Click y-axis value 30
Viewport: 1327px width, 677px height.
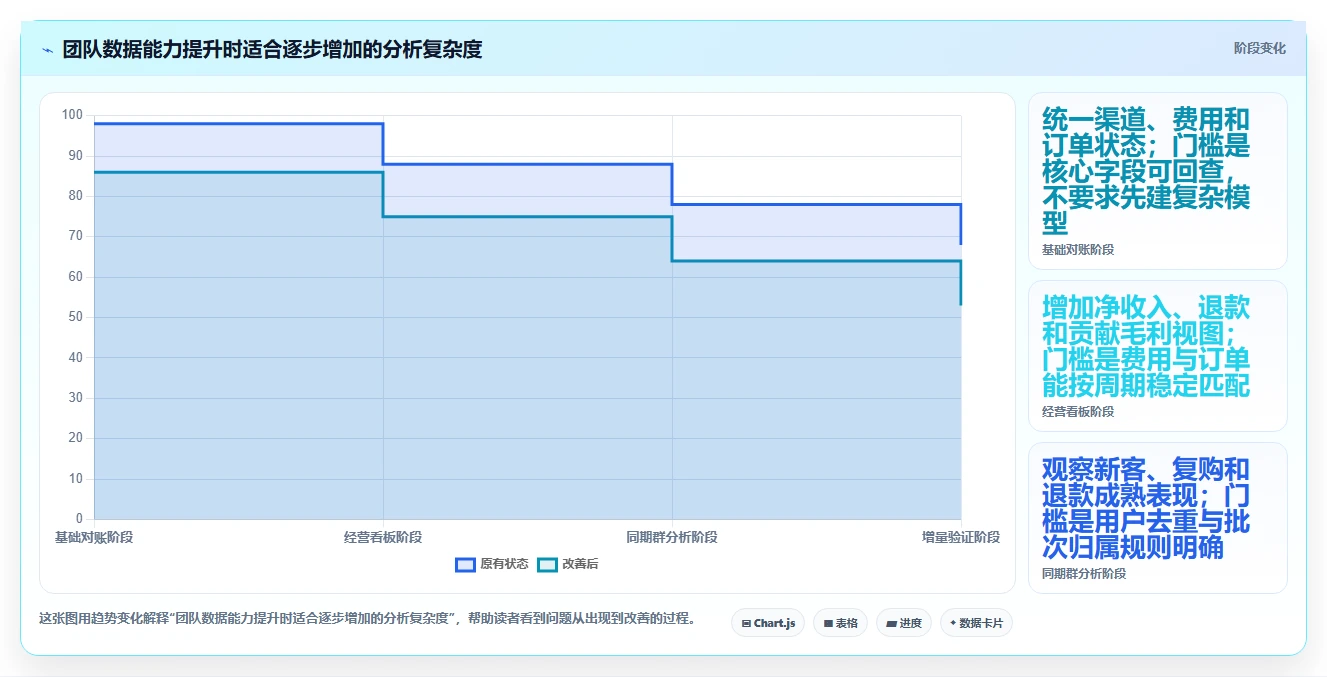tap(76, 398)
